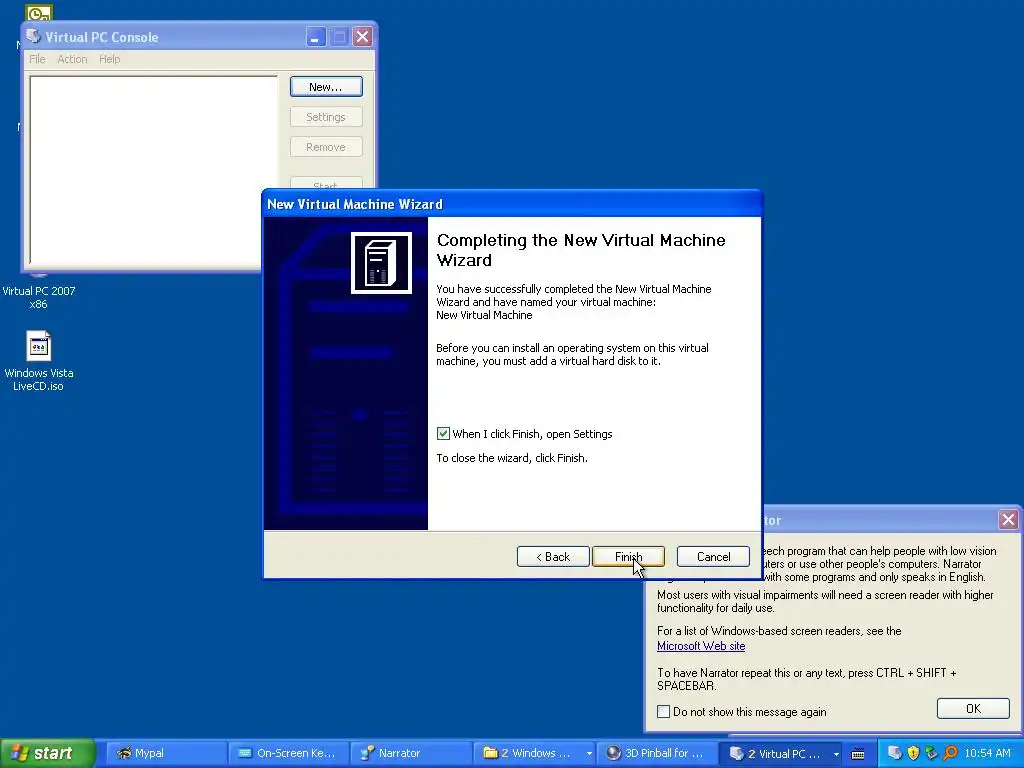Open Help menu in Virtual PC Console
This screenshot has height=768, width=1024.
pyautogui.click(x=110, y=59)
